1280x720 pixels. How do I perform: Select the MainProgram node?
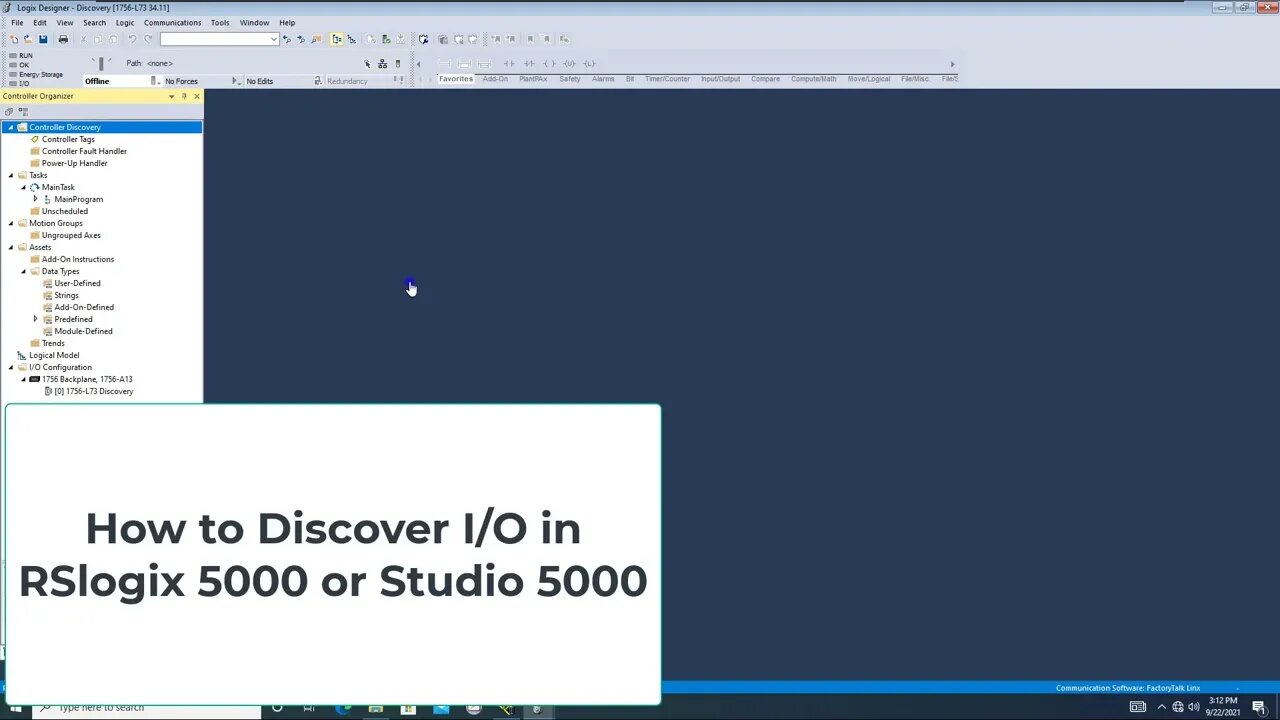pyautogui.click(x=78, y=199)
